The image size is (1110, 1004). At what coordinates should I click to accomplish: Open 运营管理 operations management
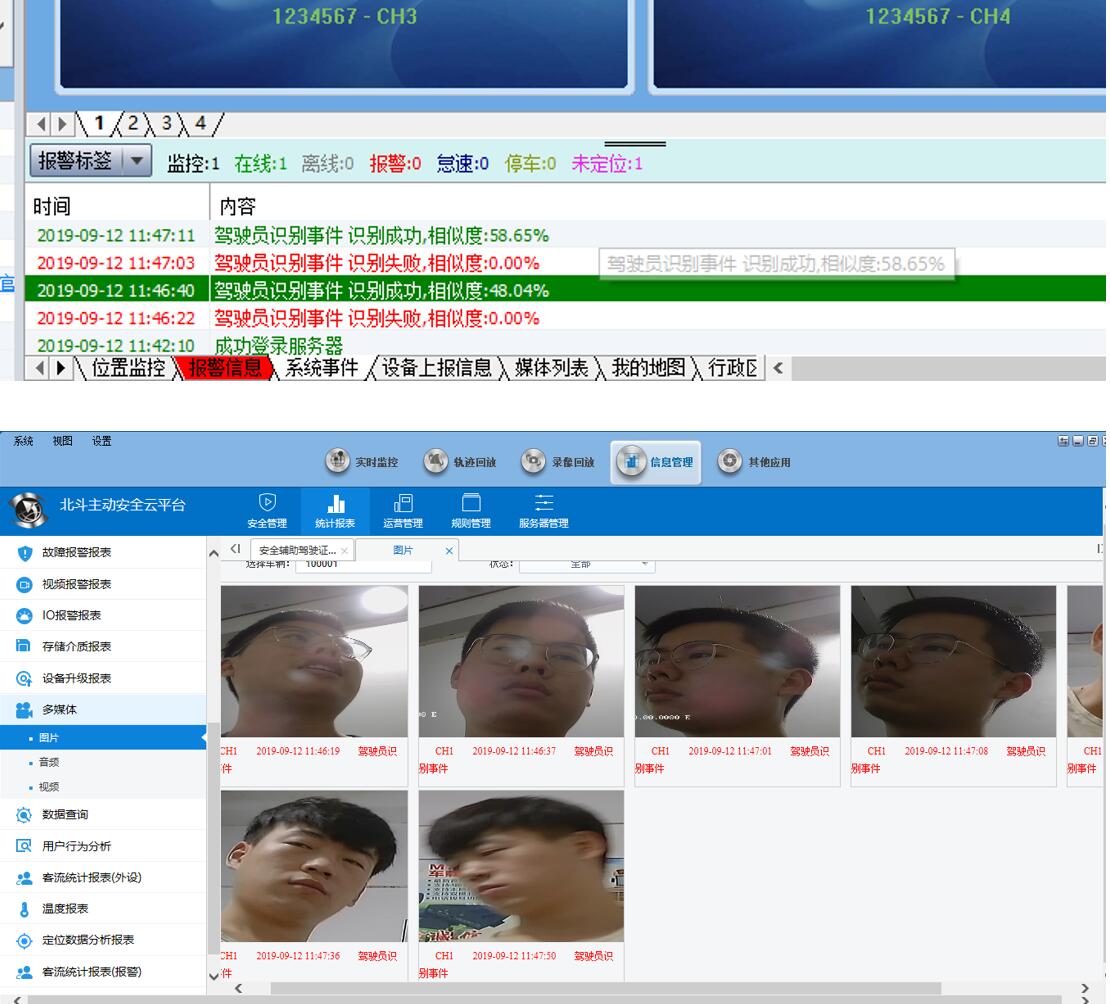402,510
